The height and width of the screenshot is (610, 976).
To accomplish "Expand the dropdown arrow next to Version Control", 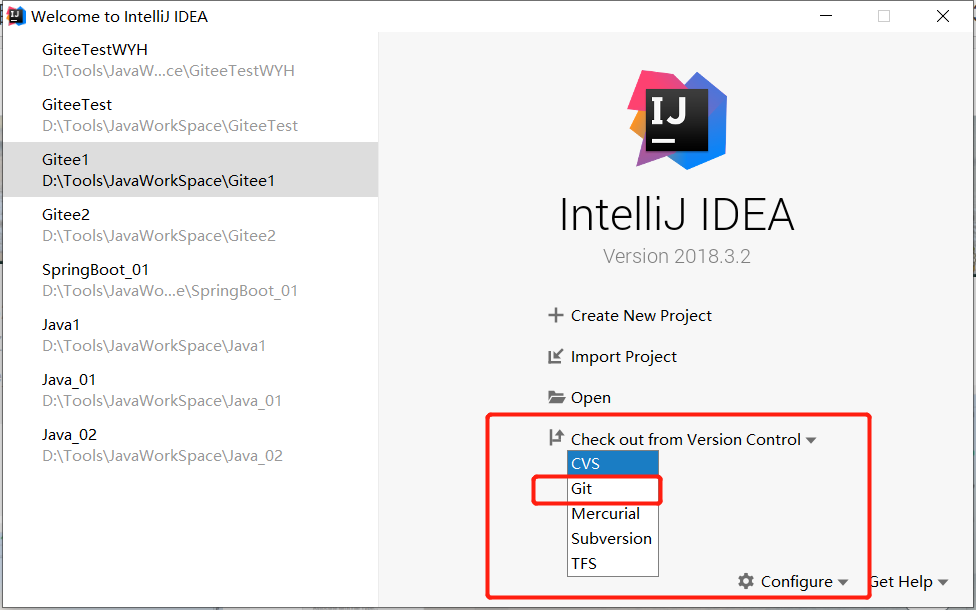I will coord(810,440).
